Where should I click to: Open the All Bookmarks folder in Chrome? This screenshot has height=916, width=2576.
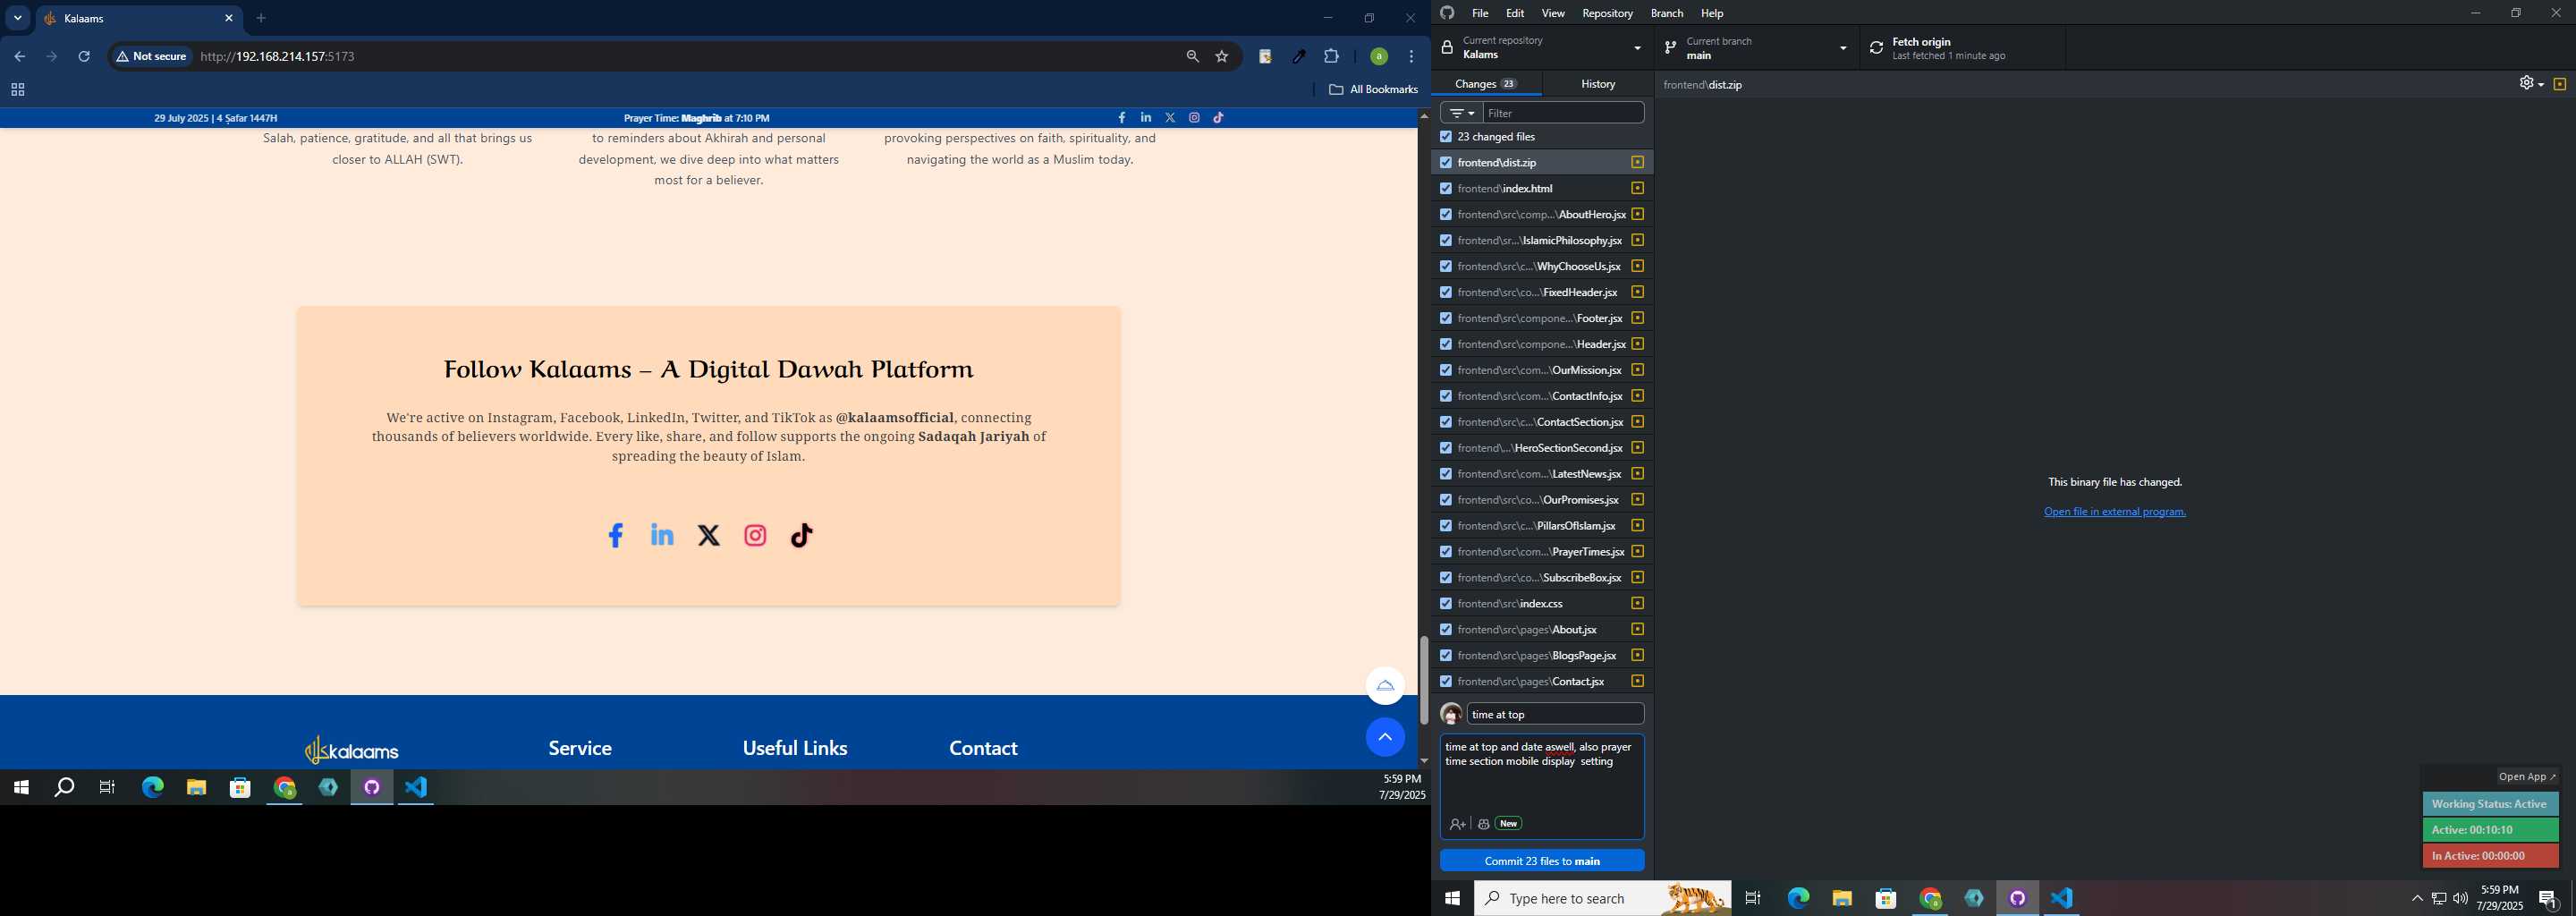pyautogui.click(x=1373, y=90)
